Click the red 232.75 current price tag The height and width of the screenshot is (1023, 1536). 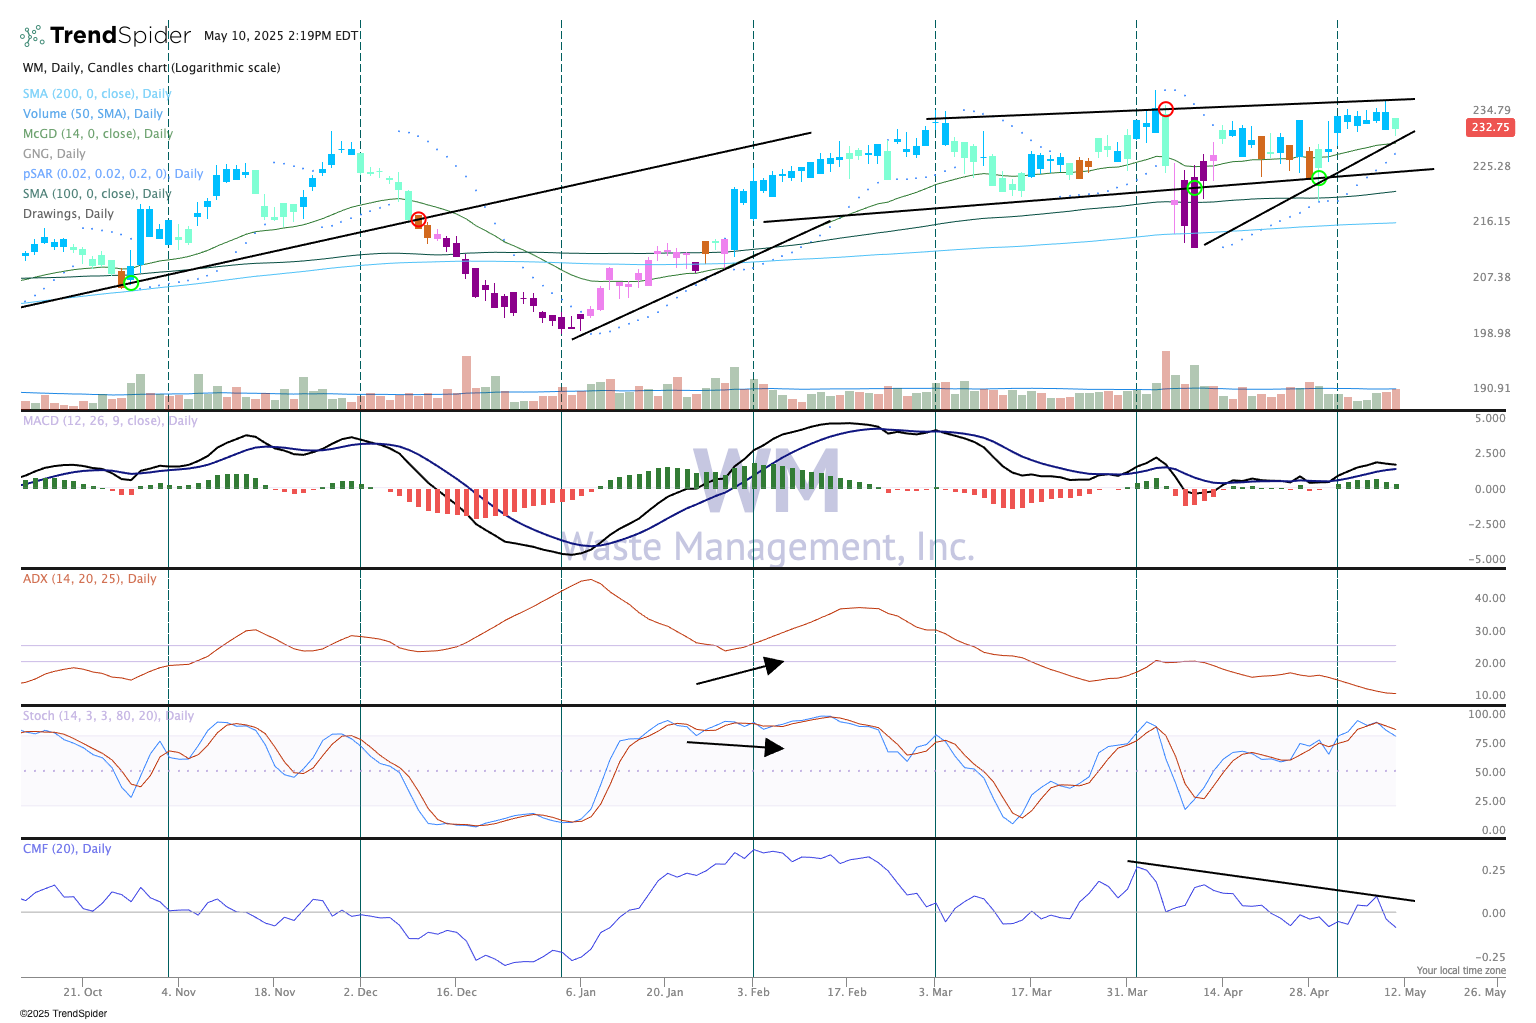1489,128
